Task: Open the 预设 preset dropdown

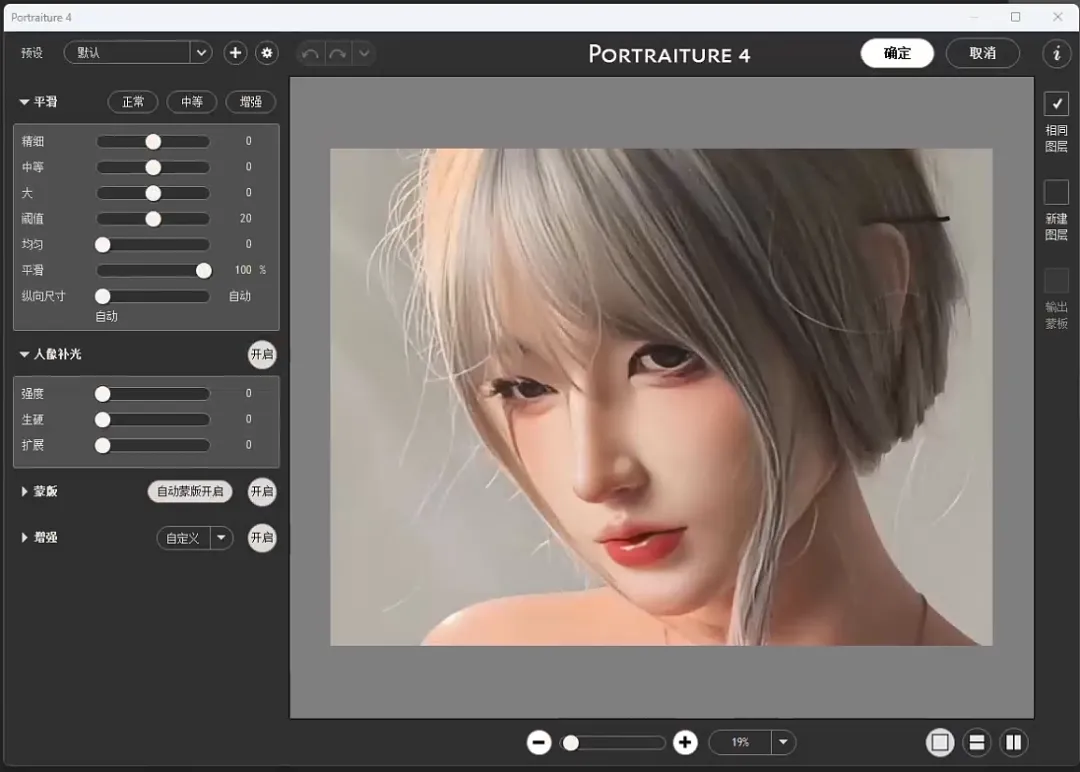Action: coord(201,53)
